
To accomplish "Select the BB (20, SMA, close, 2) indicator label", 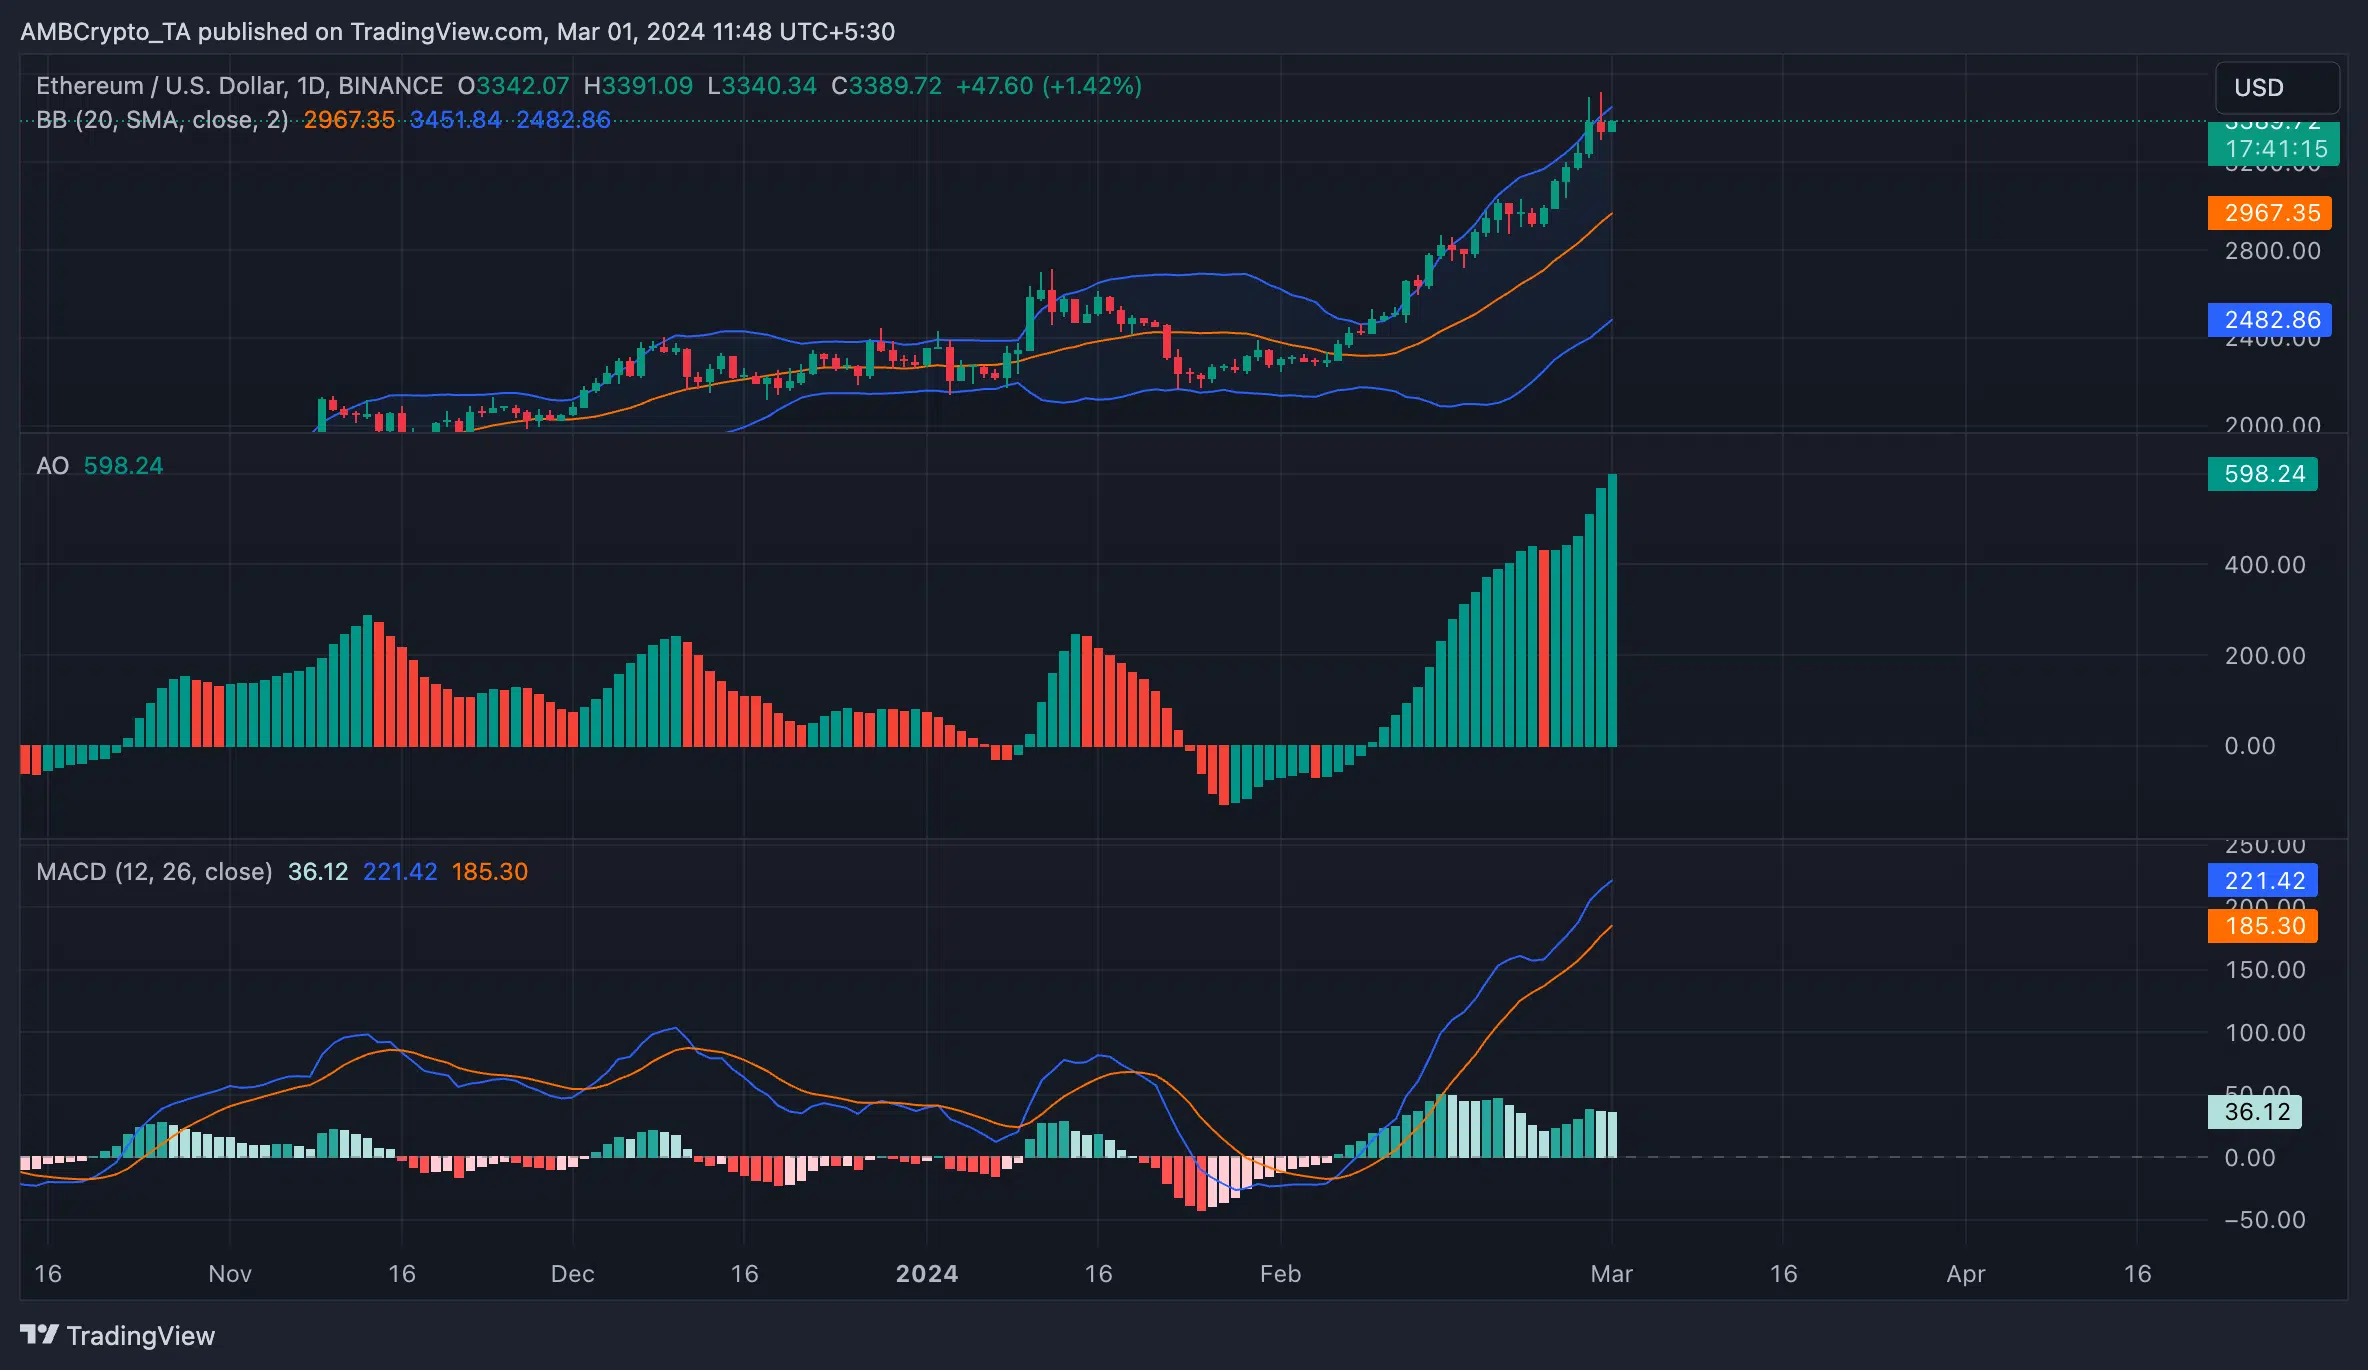I will pos(162,120).
